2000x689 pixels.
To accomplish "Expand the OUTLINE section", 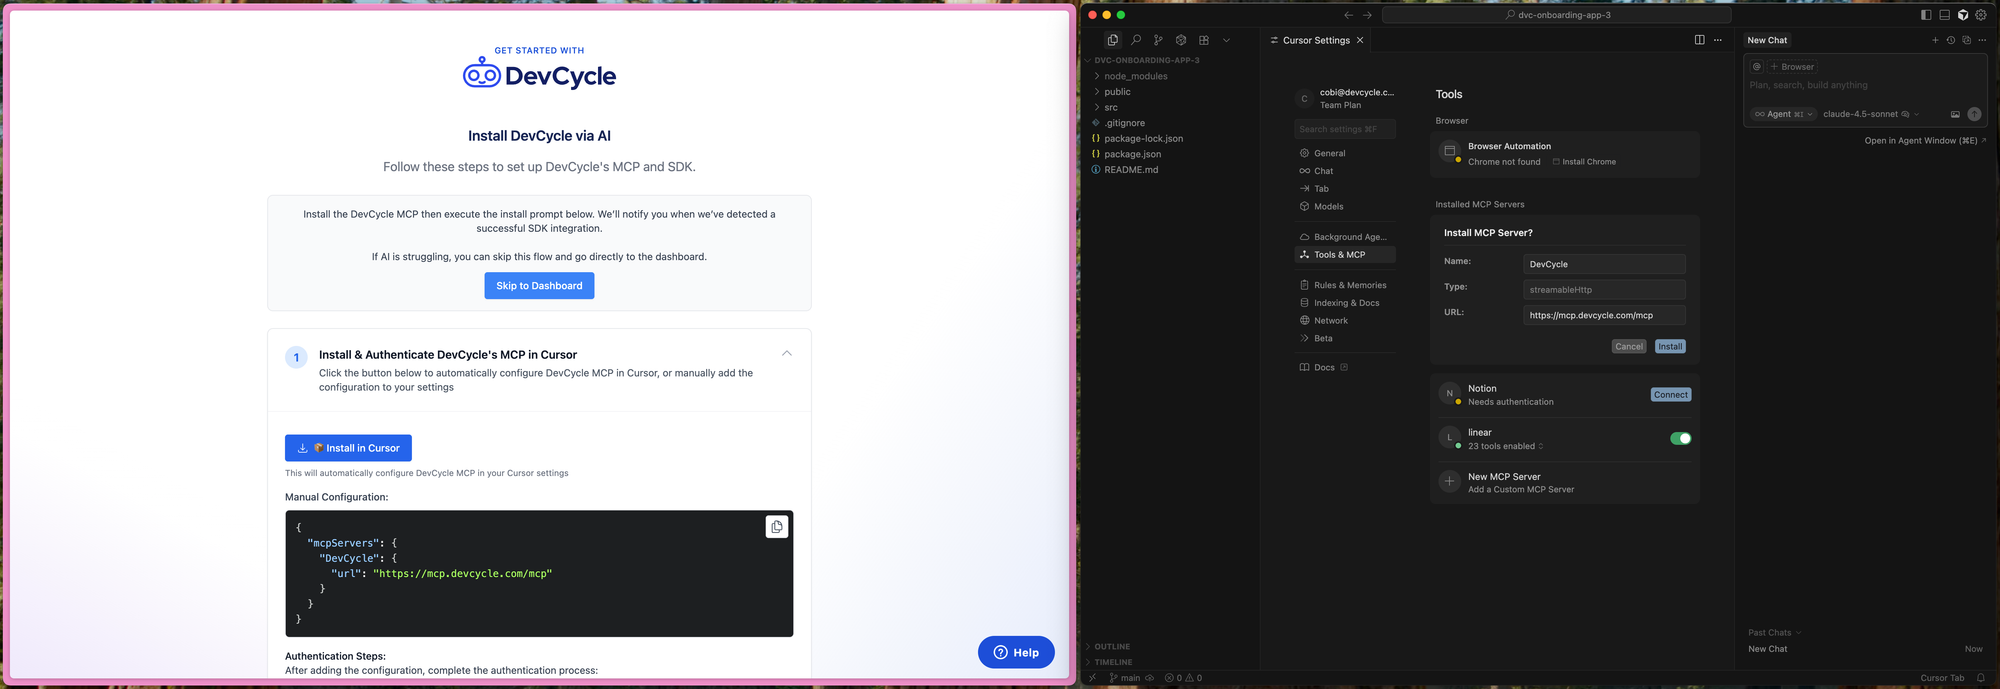I will (x=1111, y=647).
